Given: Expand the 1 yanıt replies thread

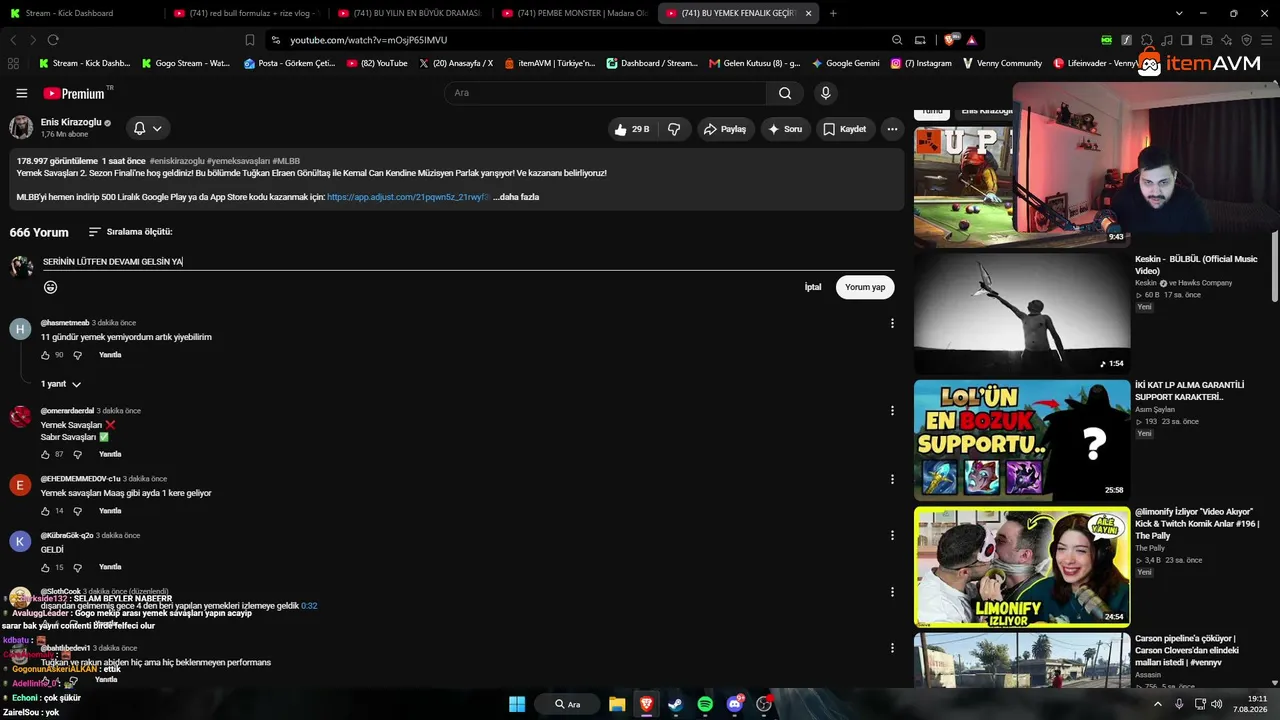Looking at the screenshot, I should point(61,384).
